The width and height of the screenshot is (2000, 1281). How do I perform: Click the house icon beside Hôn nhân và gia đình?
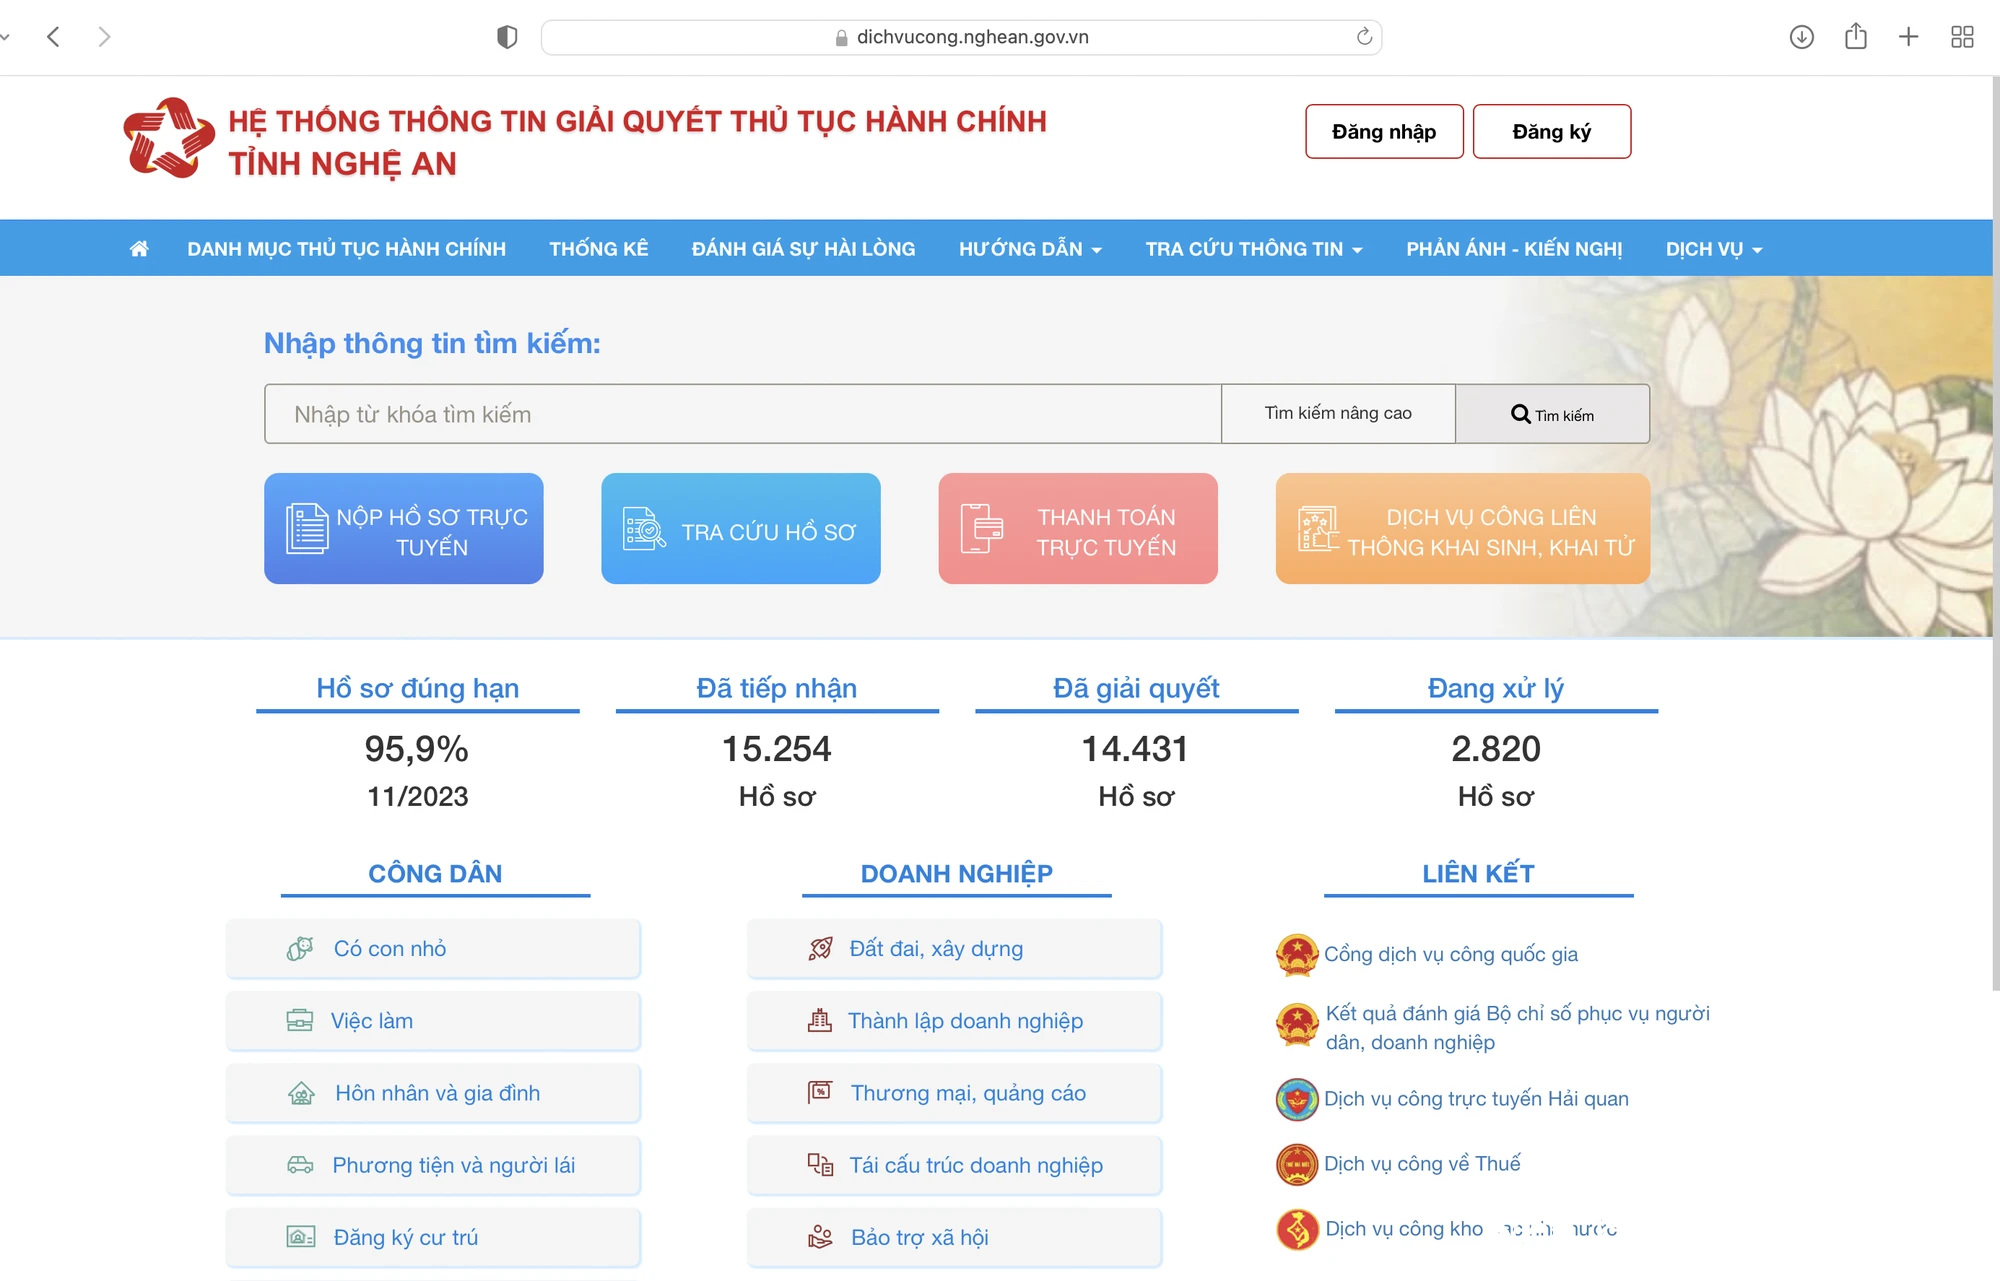302,1092
